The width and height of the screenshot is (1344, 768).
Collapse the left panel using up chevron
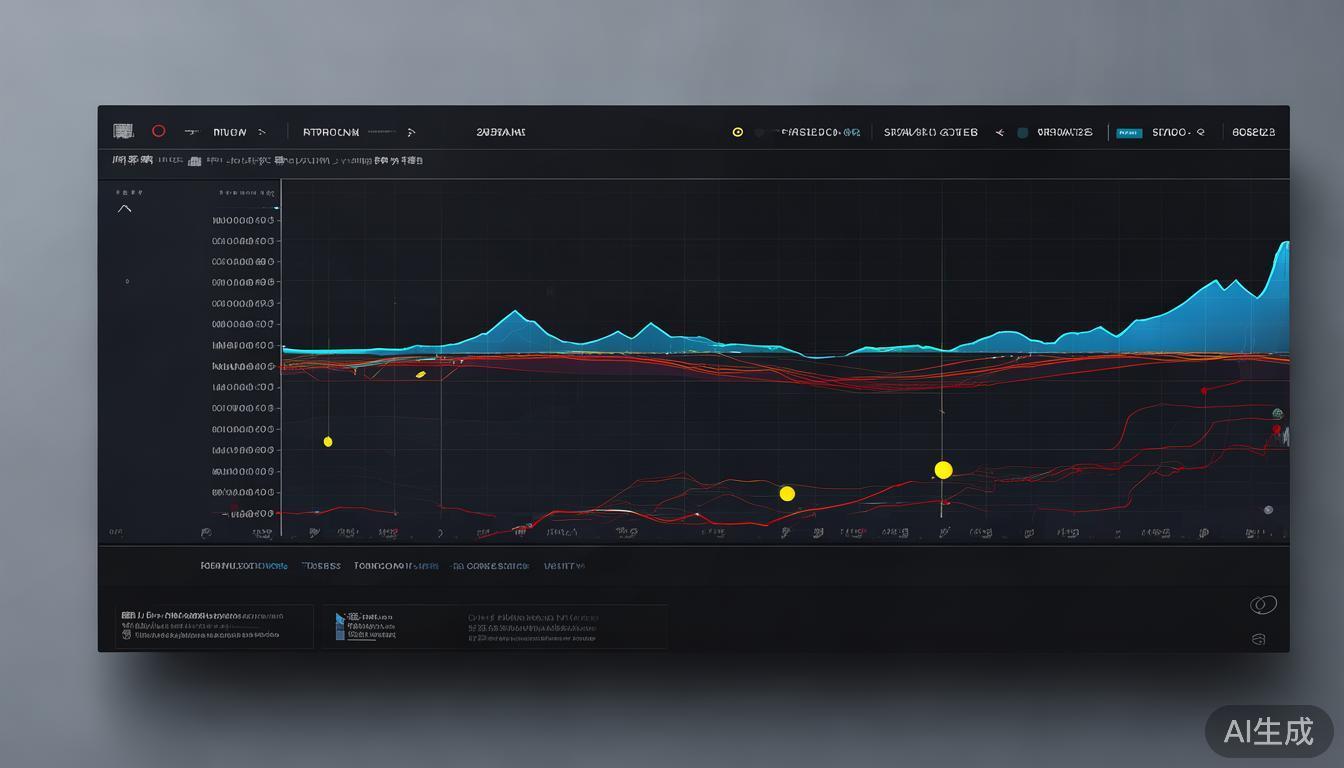(125, 209)
